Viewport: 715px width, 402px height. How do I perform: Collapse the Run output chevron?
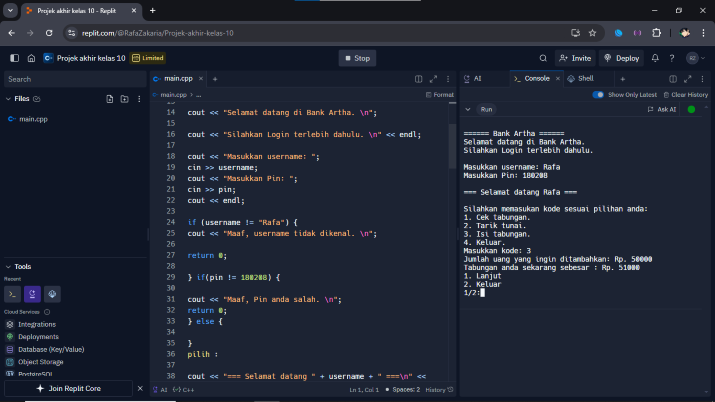tap(467, 109)
